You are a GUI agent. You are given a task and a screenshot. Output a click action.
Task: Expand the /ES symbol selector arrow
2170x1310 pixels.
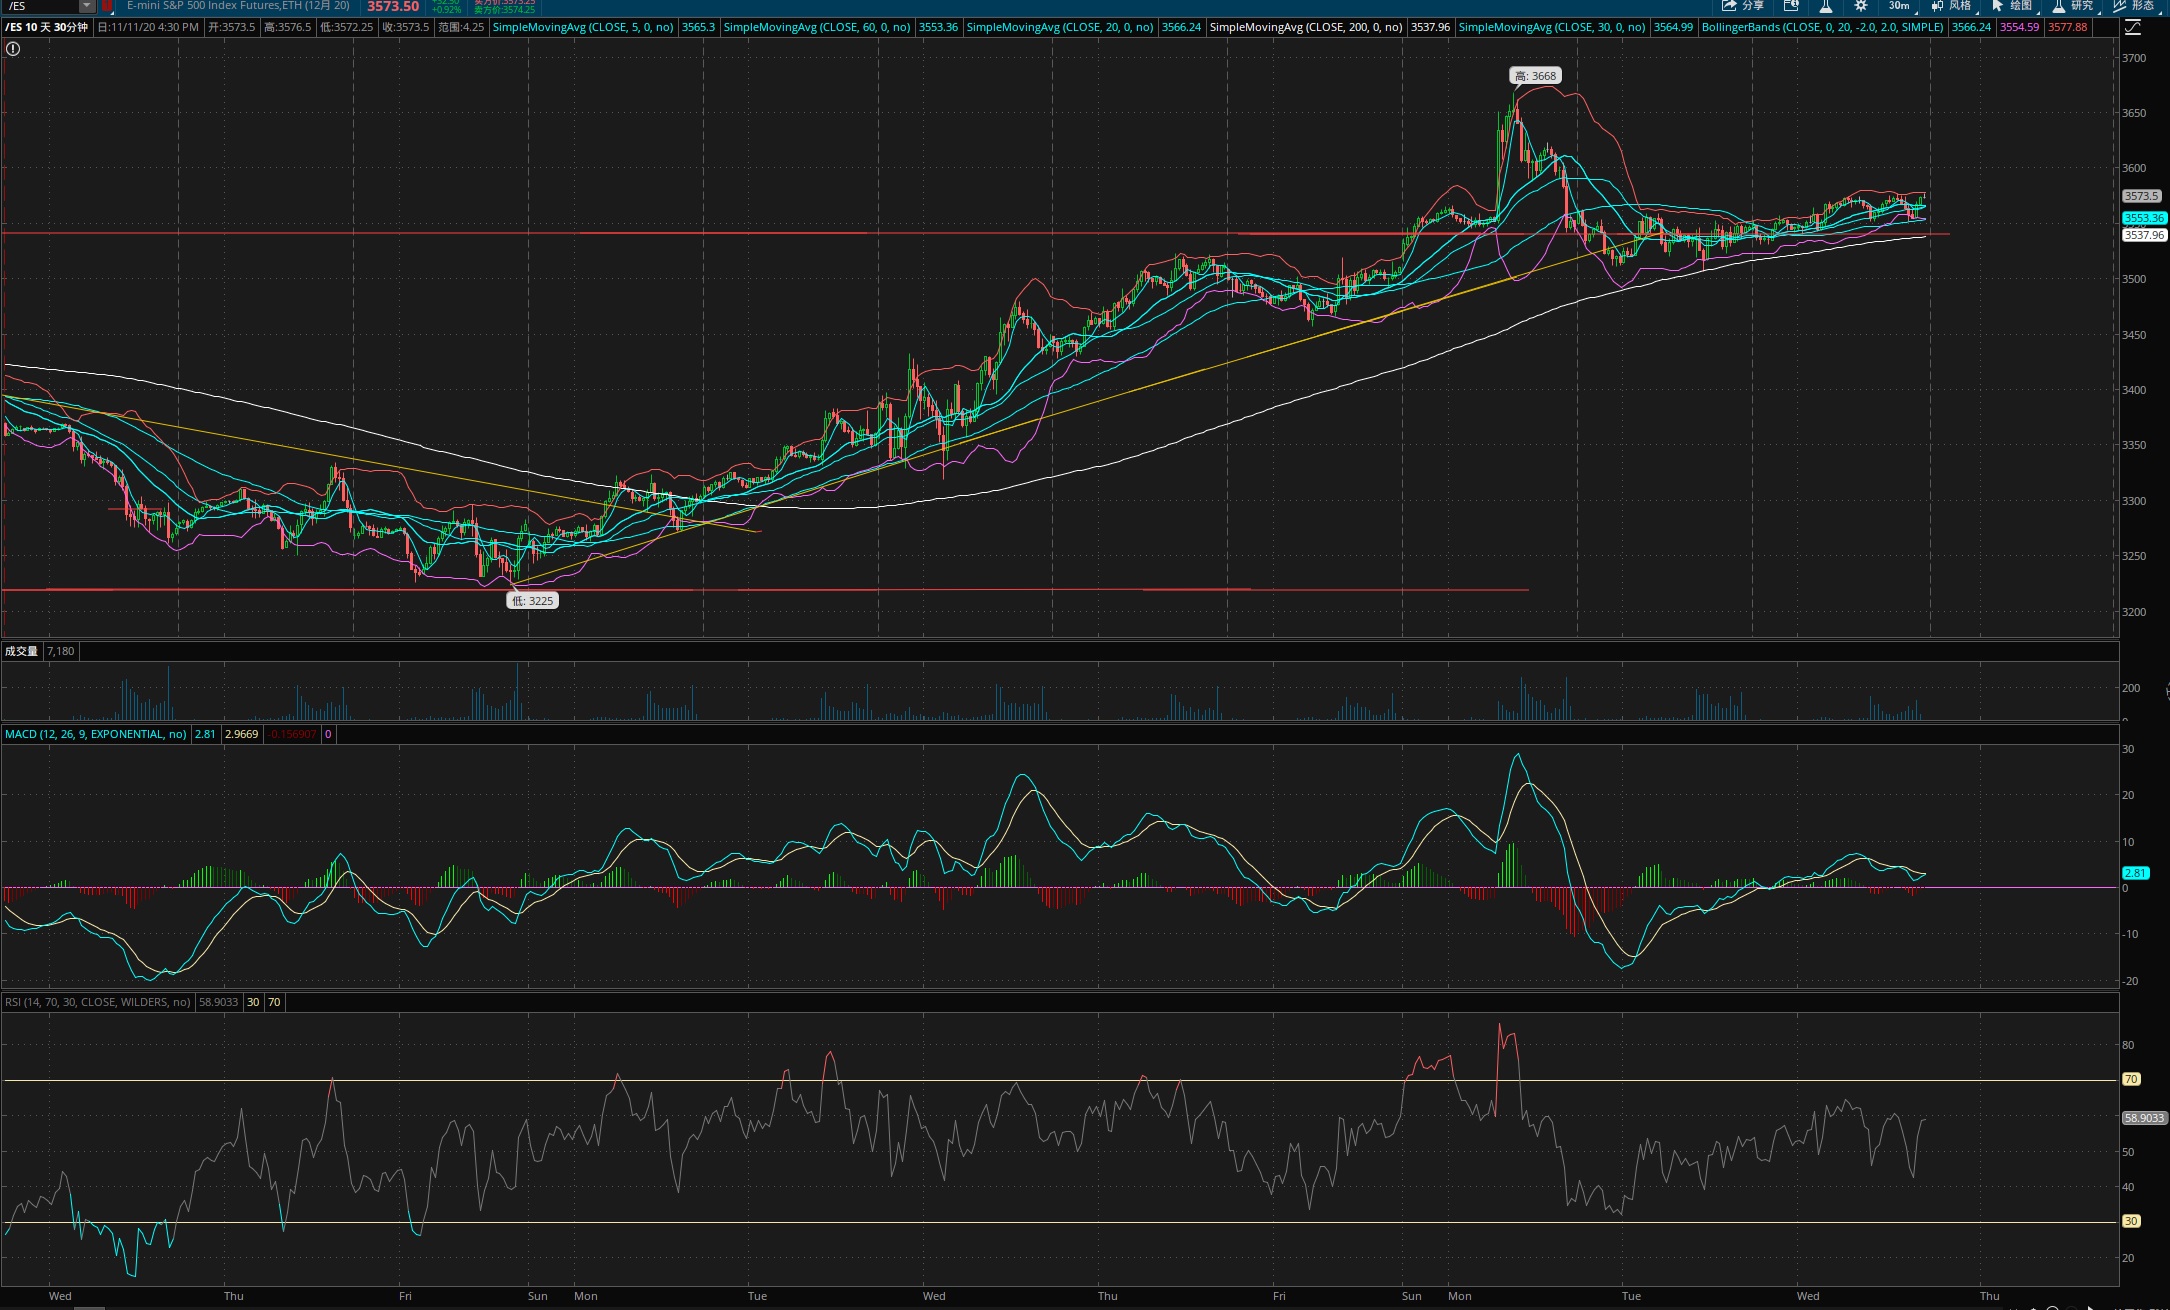87,6
